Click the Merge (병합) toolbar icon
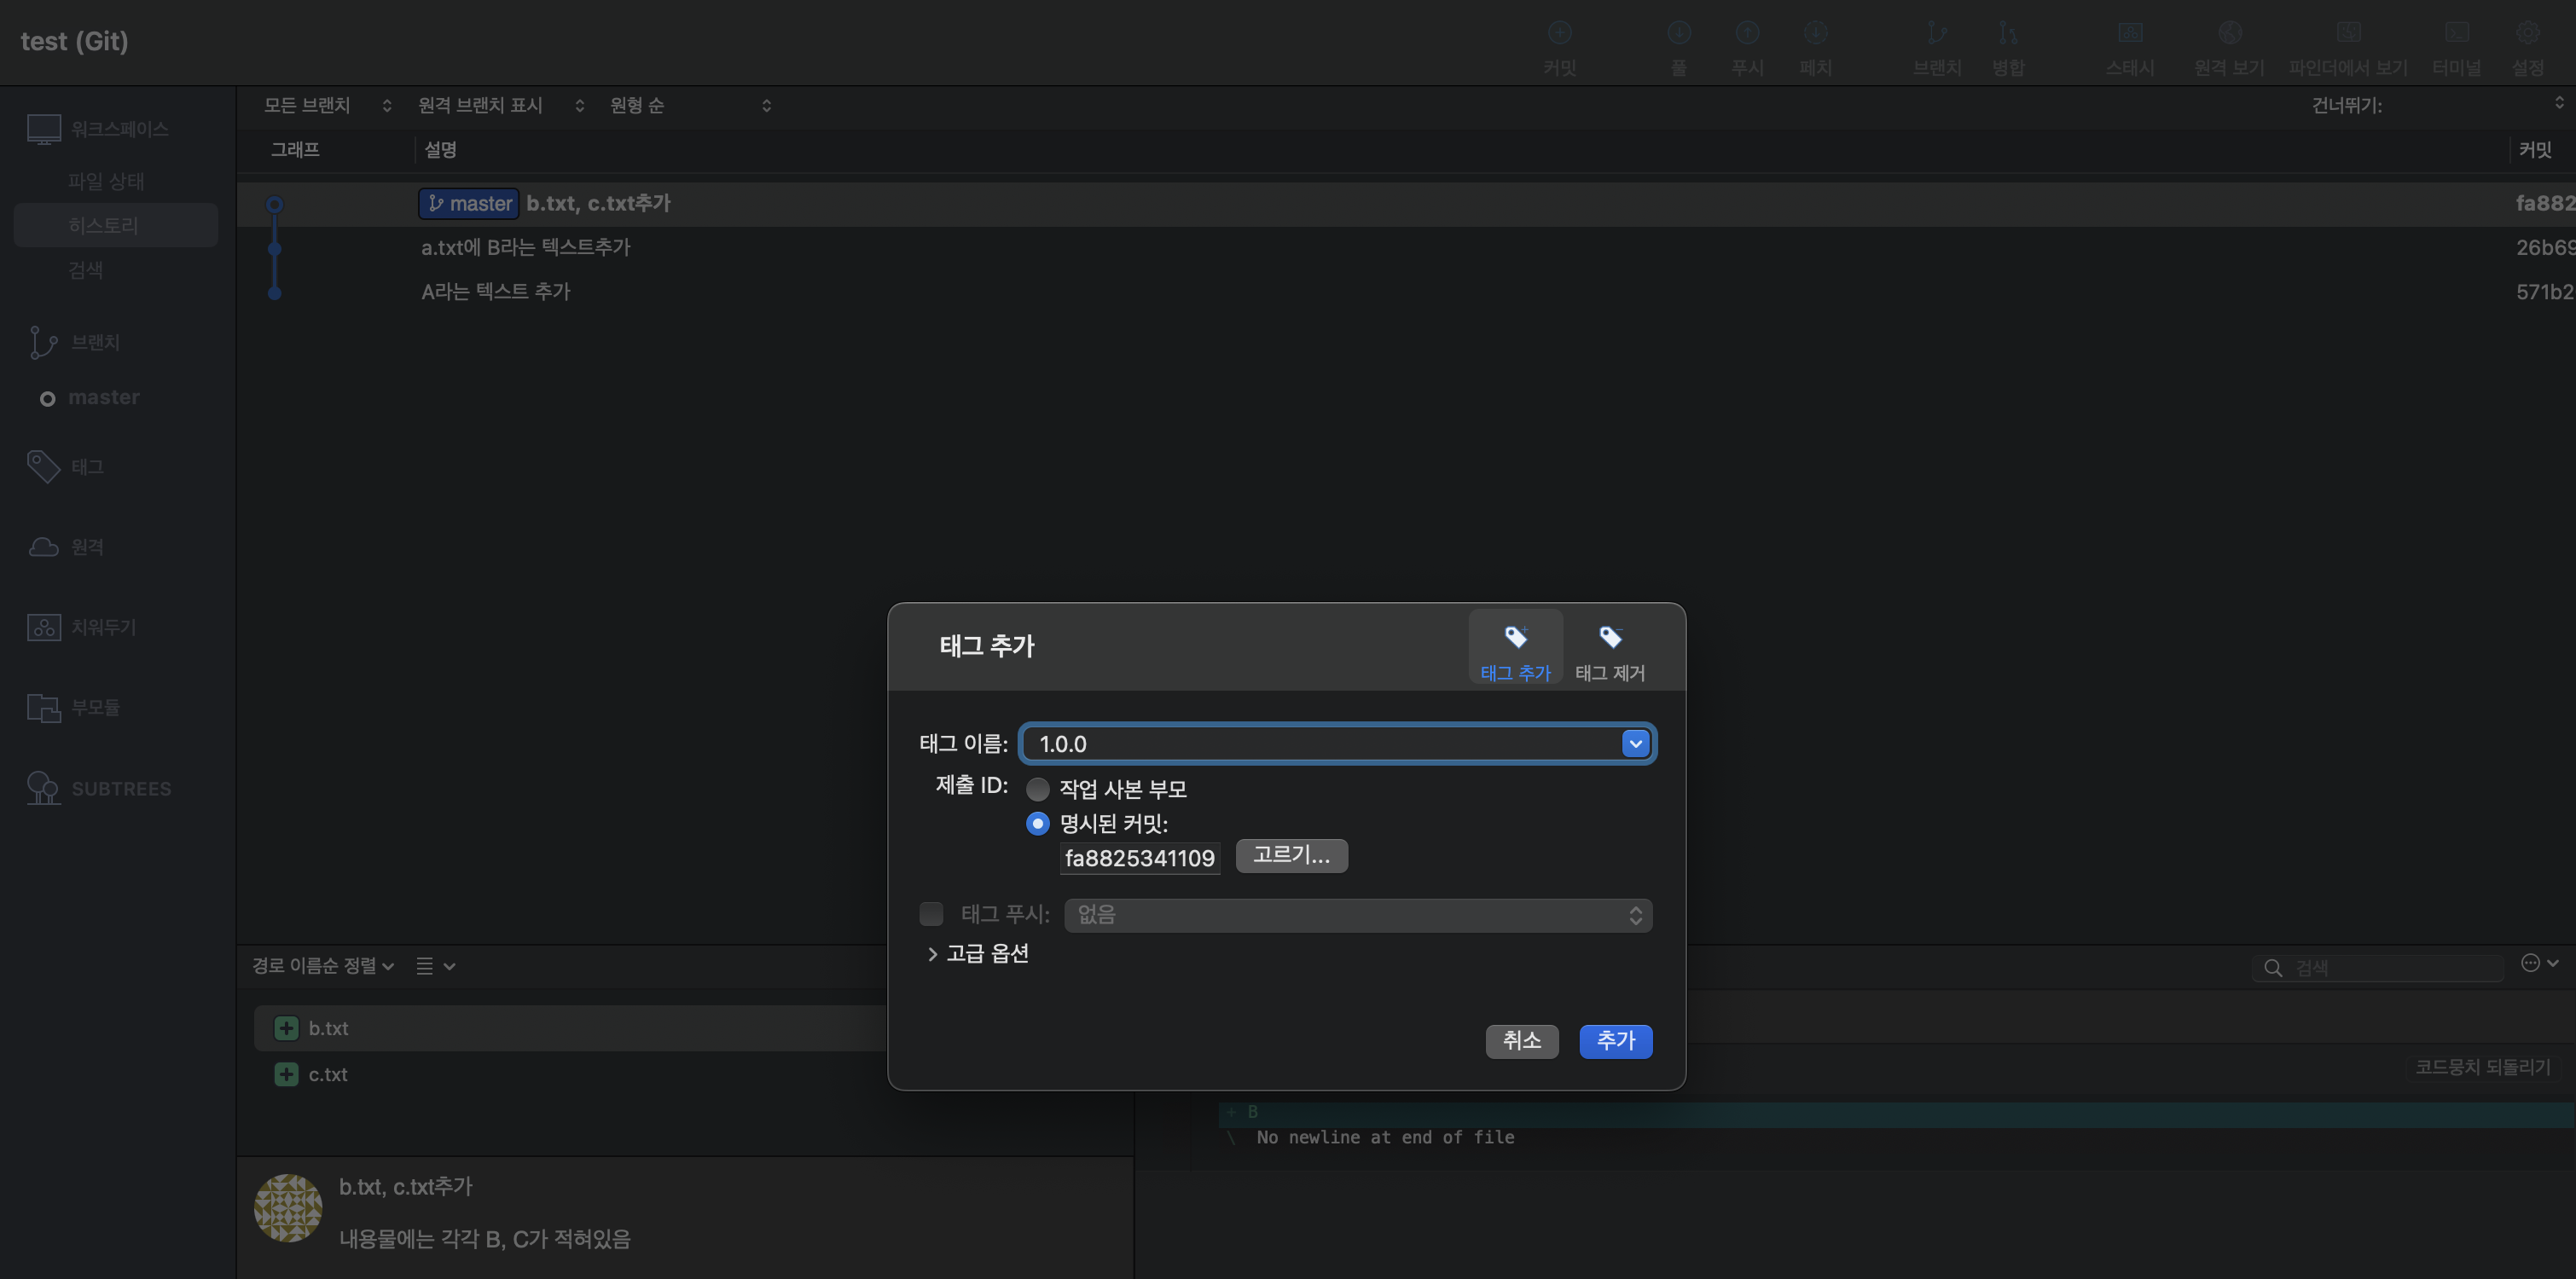 [x=2007, y=33]
